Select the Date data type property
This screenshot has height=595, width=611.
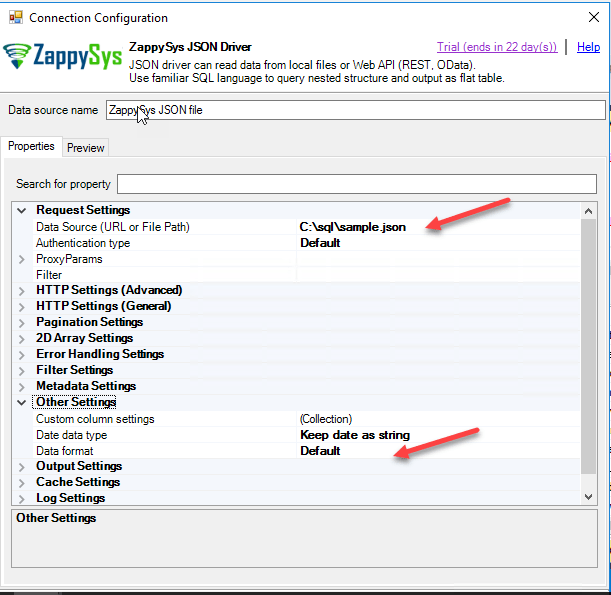pos(71,435)
